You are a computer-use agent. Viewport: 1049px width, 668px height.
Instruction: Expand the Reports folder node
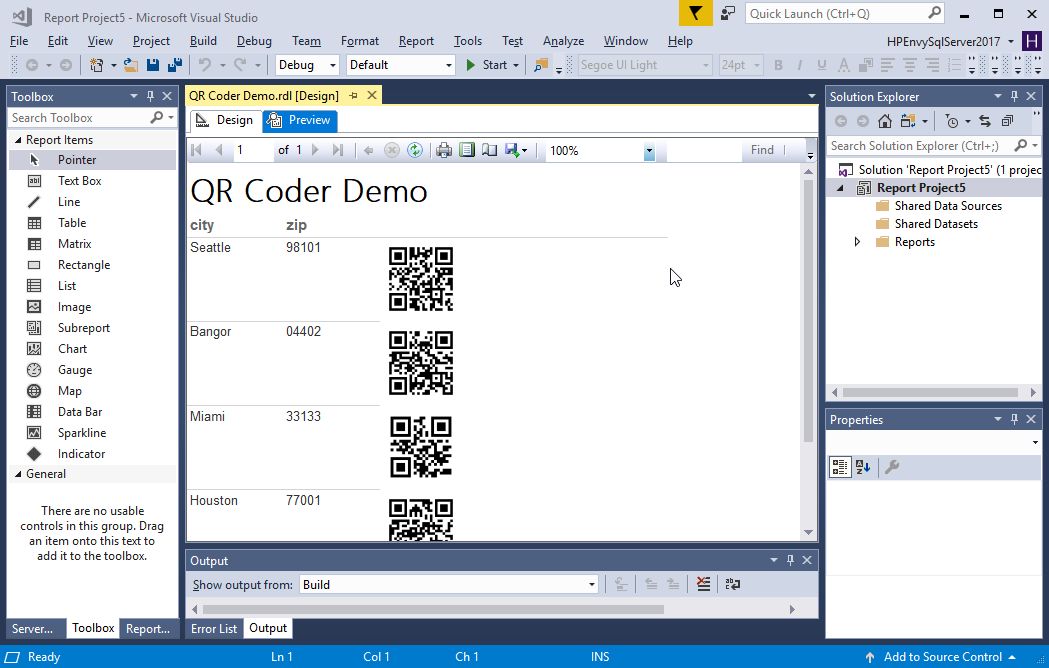(857, 242)
